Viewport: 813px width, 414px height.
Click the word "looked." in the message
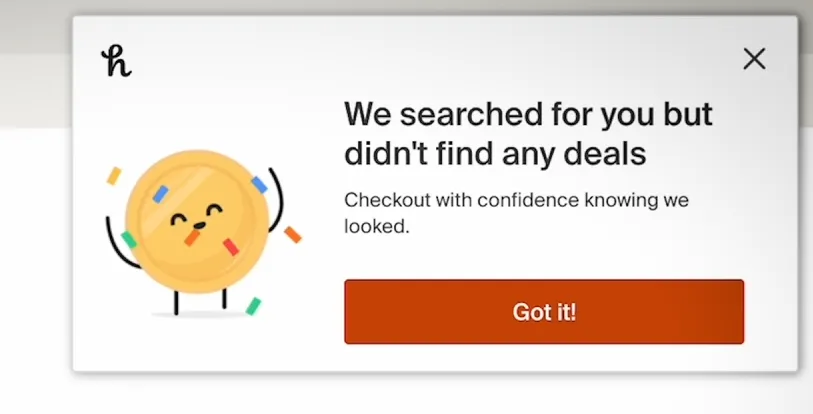(x=377, y=226)
